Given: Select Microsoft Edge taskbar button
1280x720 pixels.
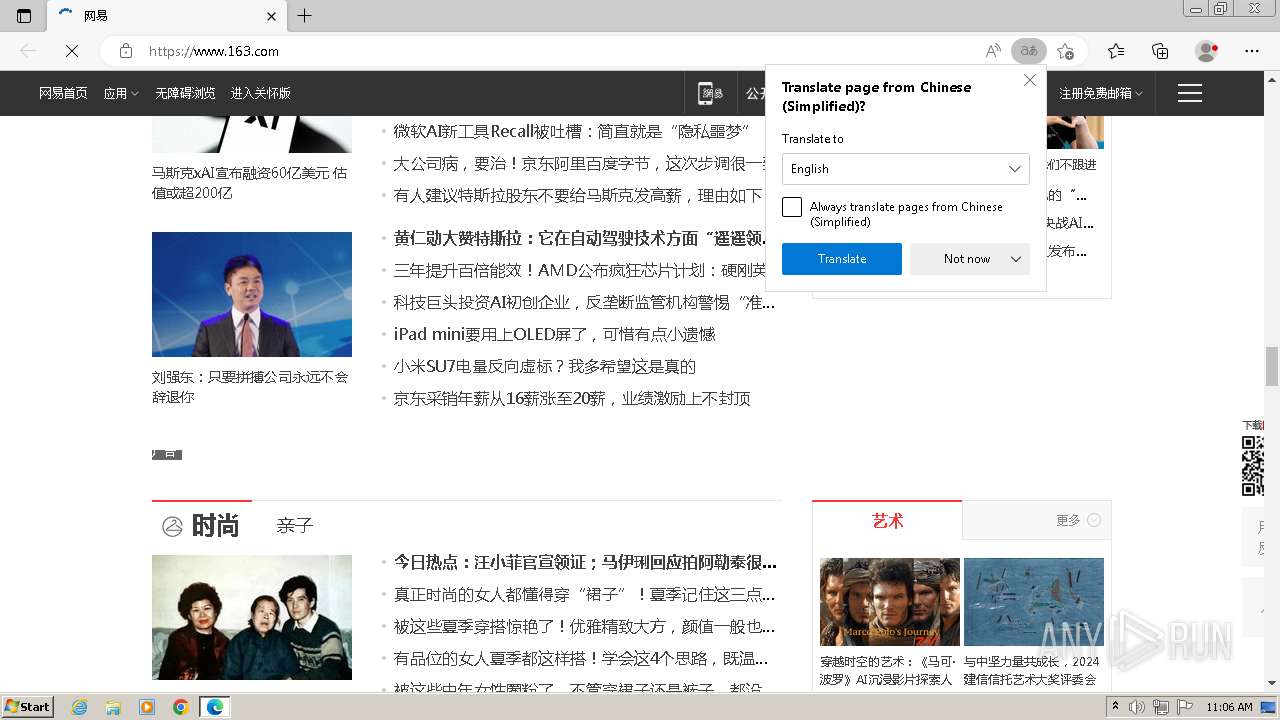Looking at the screenshot, I should [x=215, y=707].
